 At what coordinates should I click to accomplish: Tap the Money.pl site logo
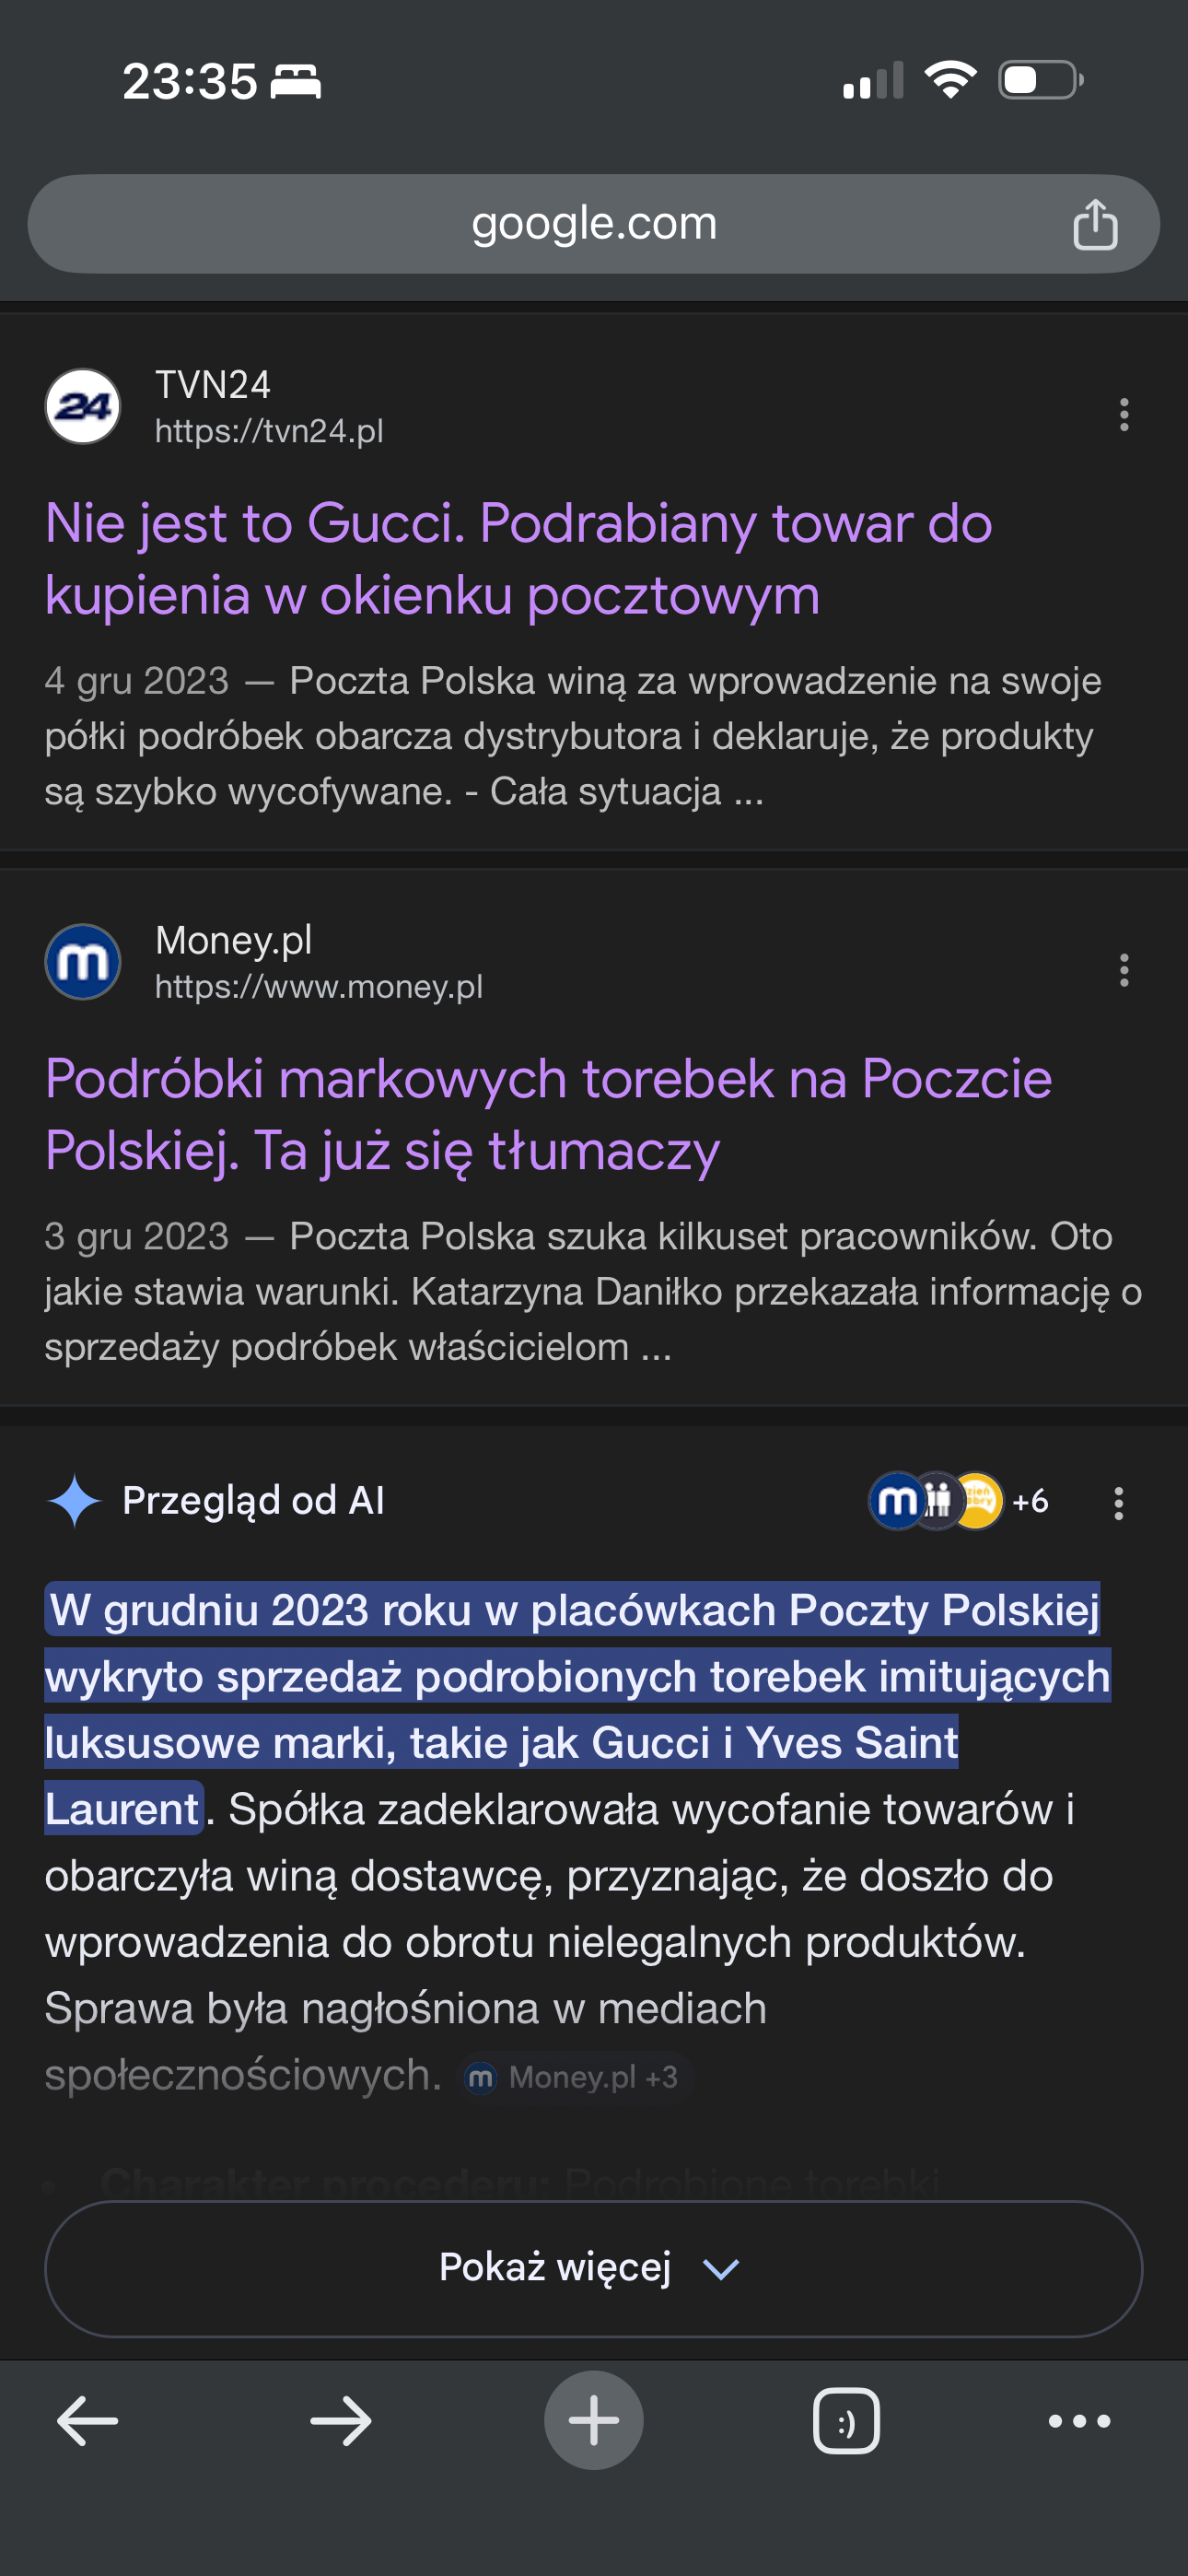(x=83, y=962)
